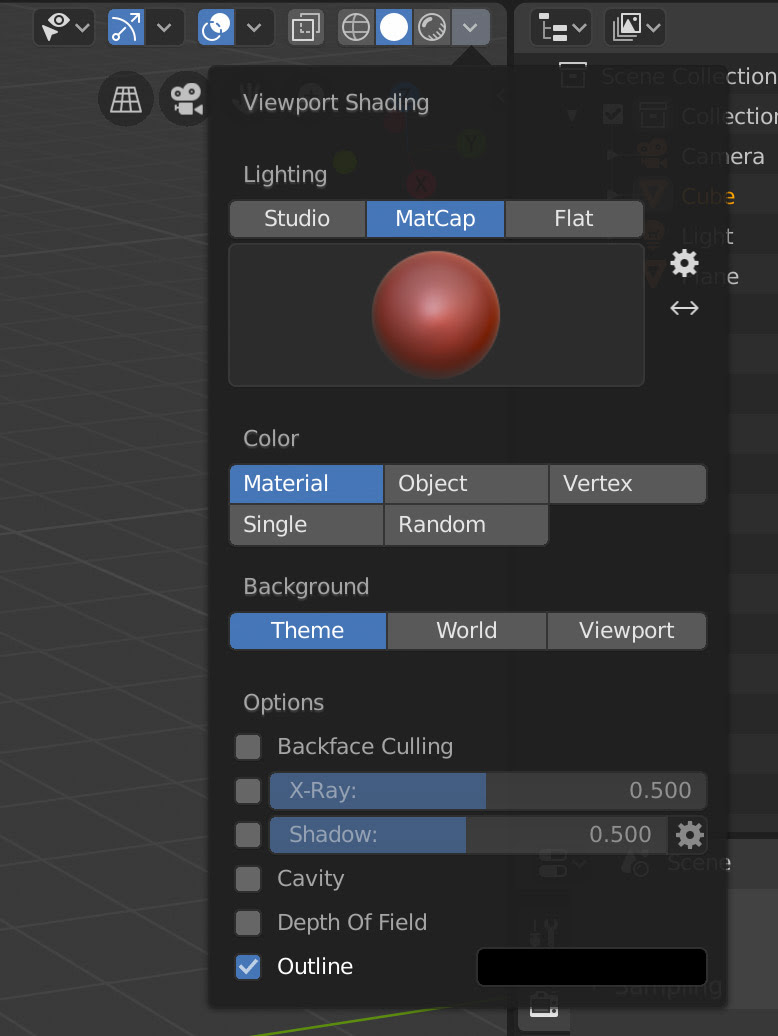Image resolution: width=778 pixels, height=1036 pixels.
Task: Enable Backface Culling checkbox
Action: pos(248,747)
